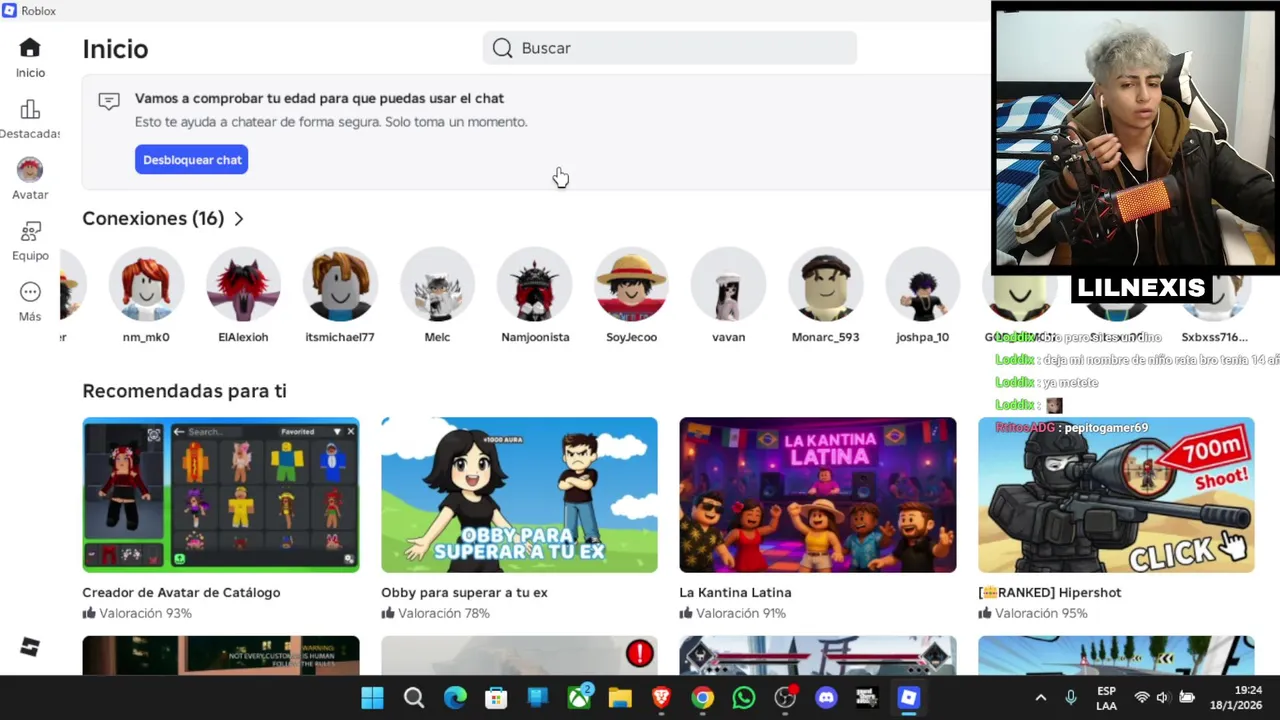Open the Más menu in sidebar

pyautogui.click(x=30, y=302)
